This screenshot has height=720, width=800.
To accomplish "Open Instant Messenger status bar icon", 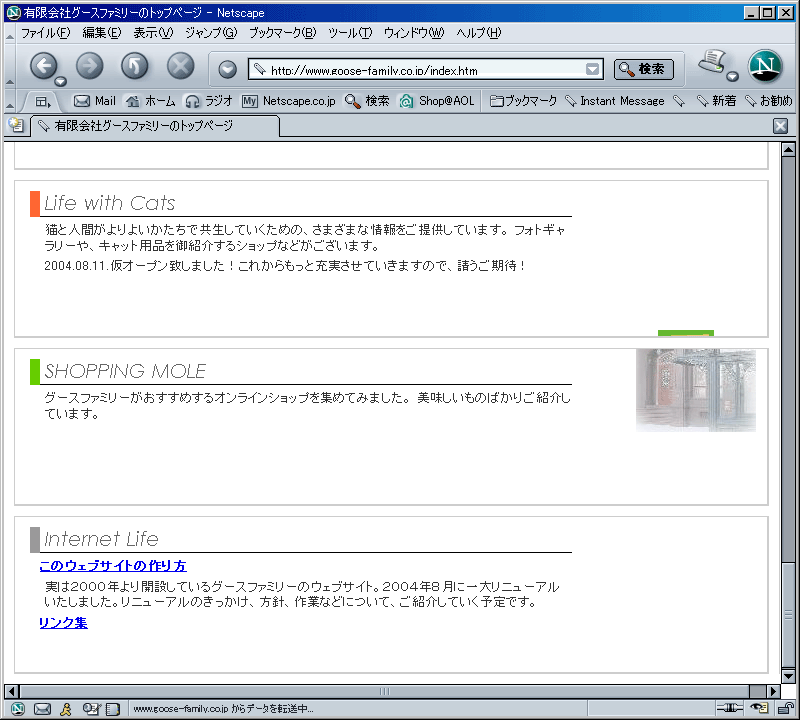I will coord(66,708).
